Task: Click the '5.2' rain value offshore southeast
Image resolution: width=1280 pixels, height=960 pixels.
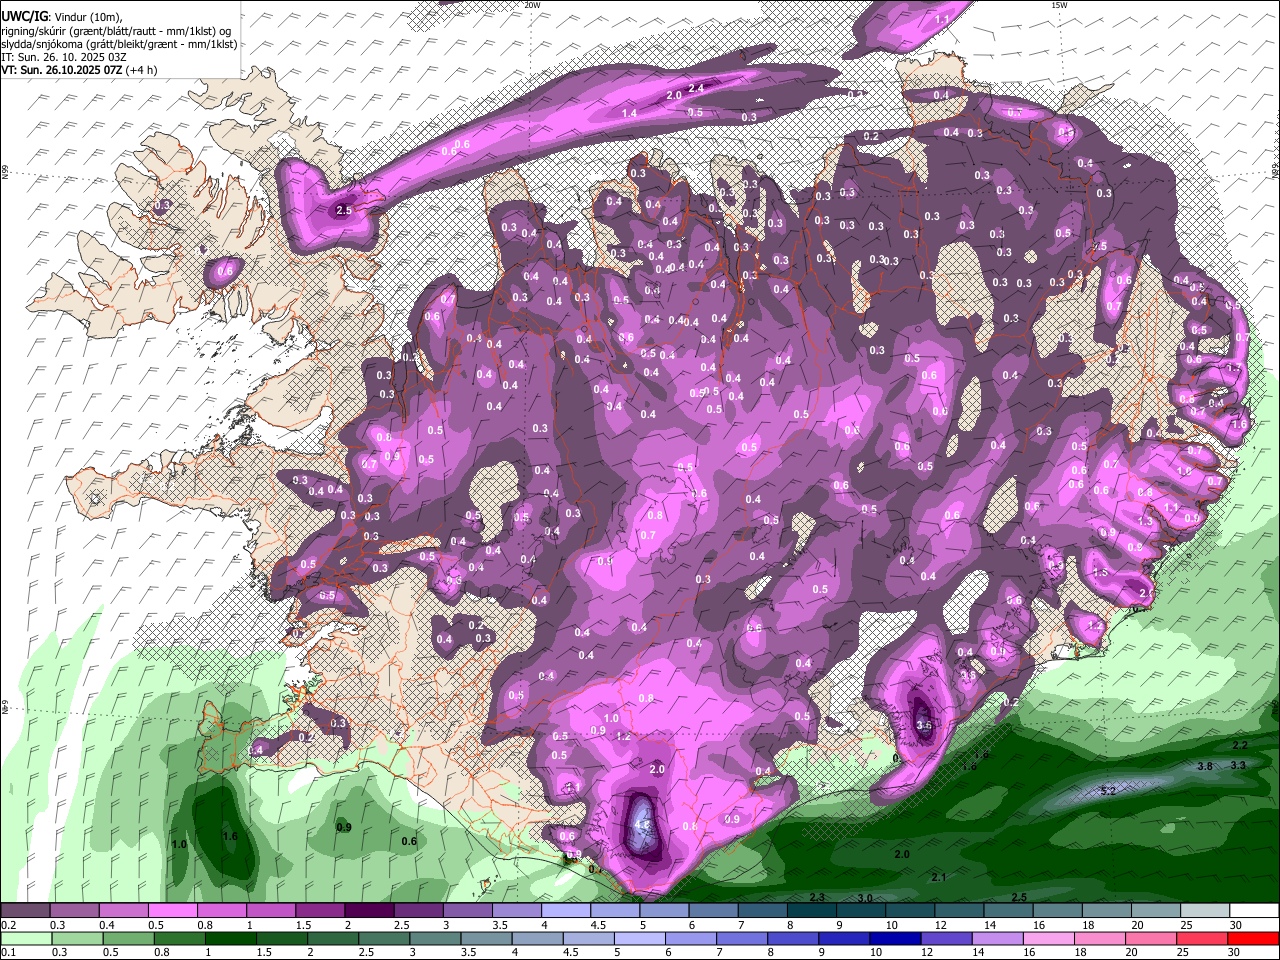Action: pyautogui.click(x=1107, y=791)
